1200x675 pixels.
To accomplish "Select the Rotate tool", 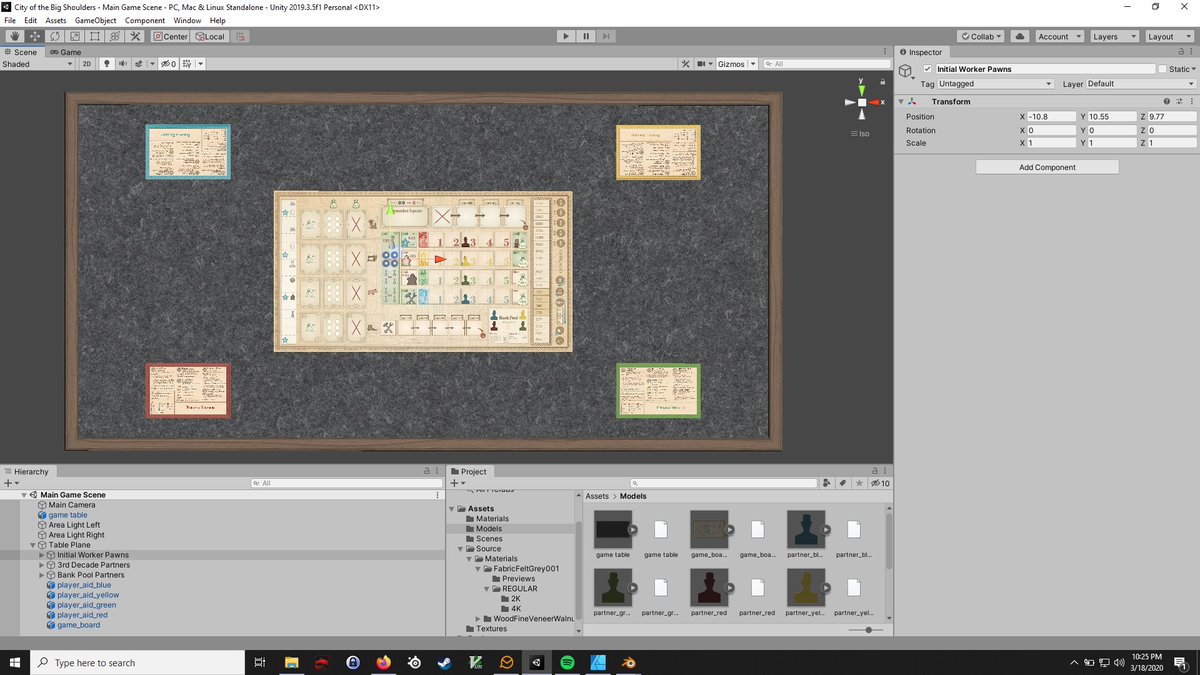I will coord(55,36).
